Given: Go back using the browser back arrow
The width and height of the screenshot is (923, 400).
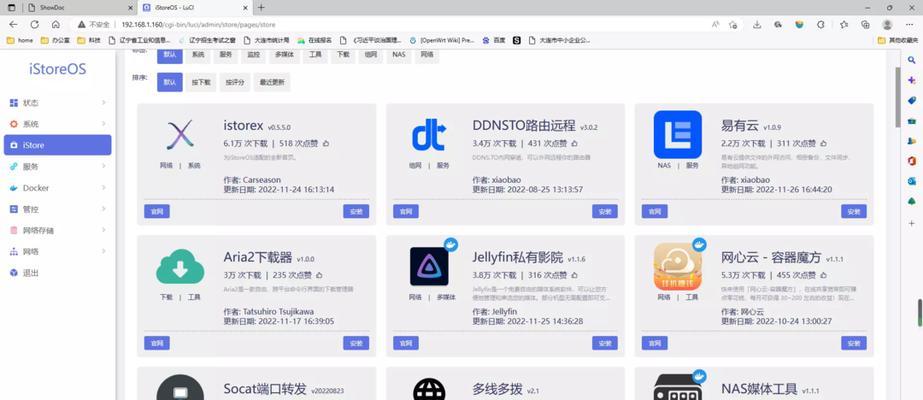Looking at the screenshot, I should 14,24.
